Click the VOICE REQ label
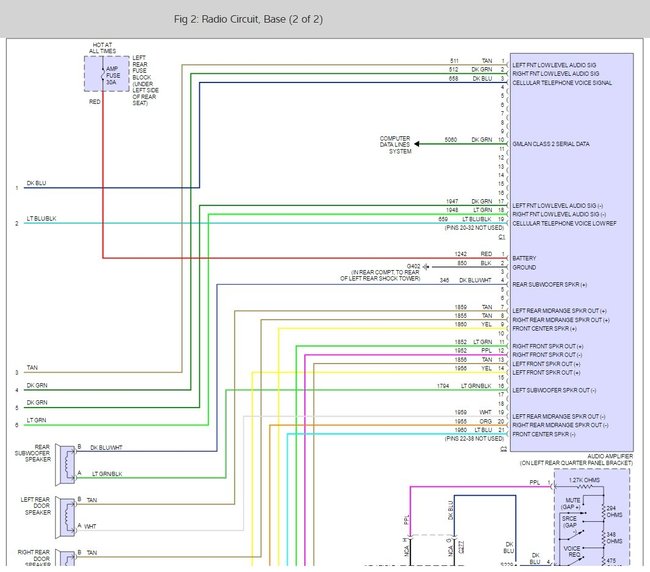Image resolution: width=650 pixels, height=572 pixels. click(x=572, y=551)
